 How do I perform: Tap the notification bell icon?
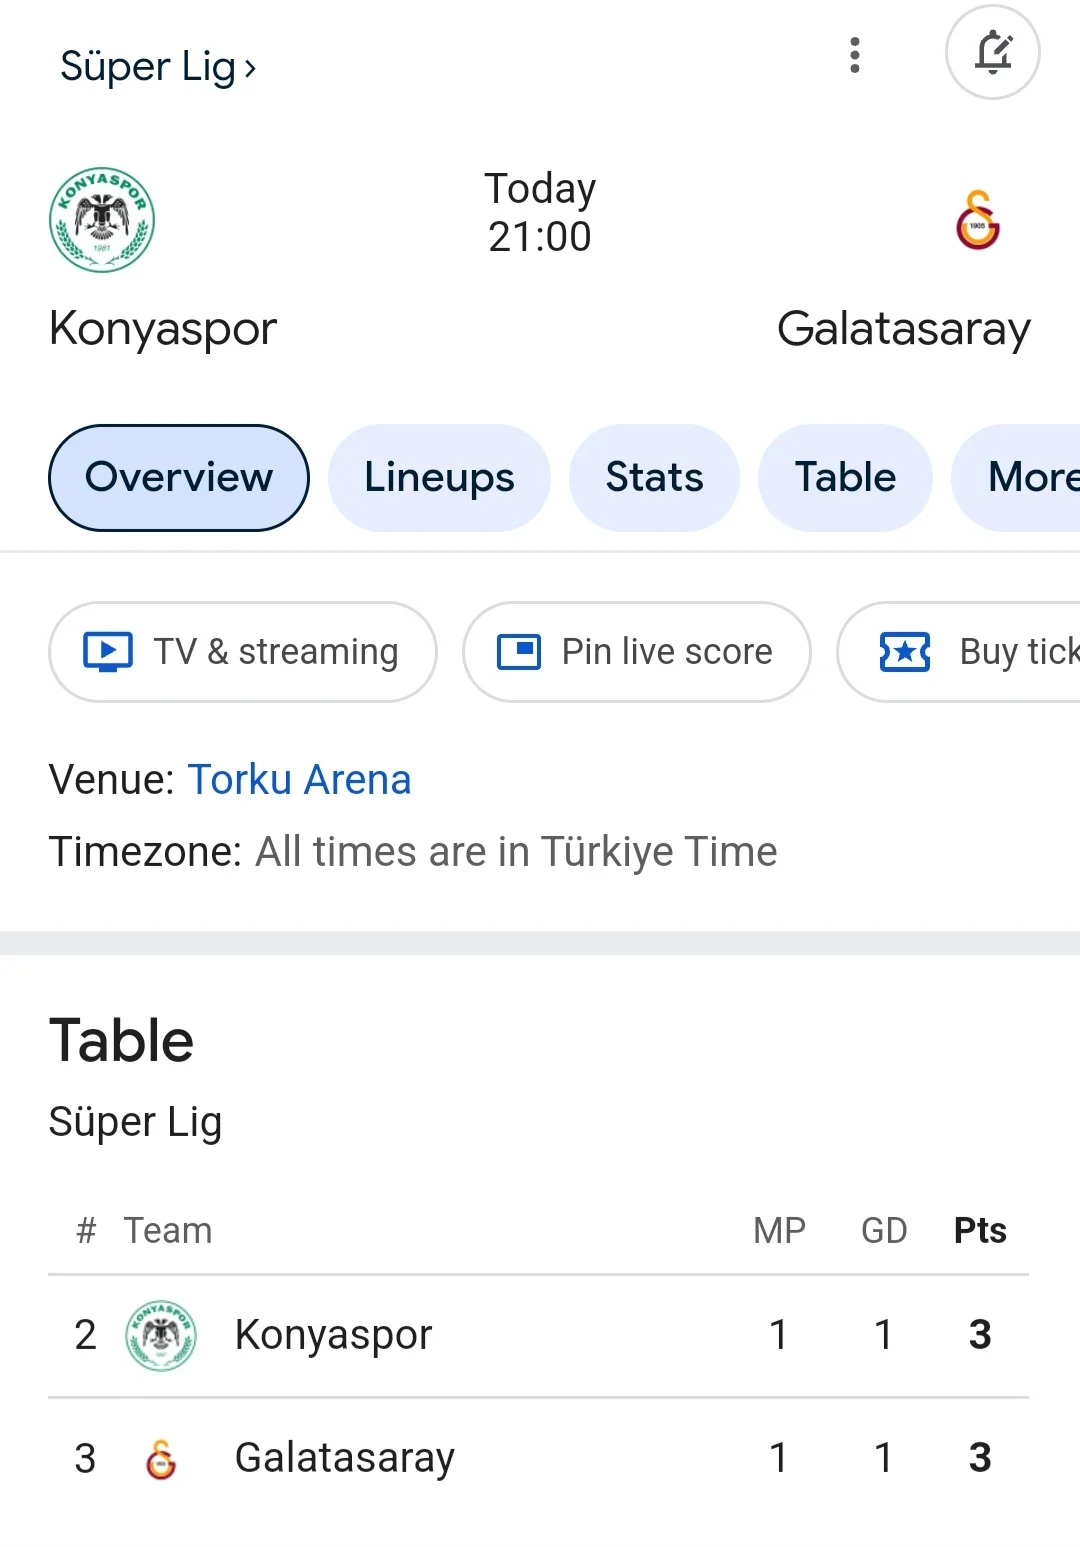pyautogui.click(x=992, y=53)
